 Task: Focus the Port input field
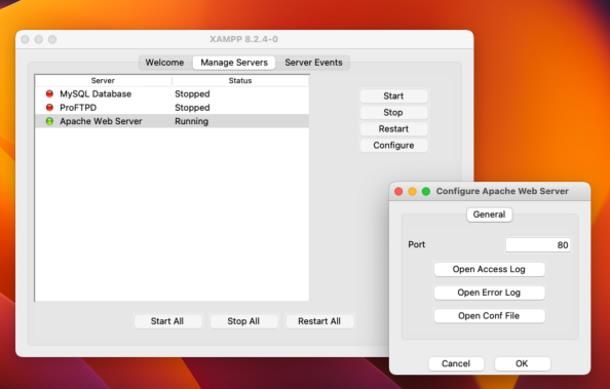538,245
